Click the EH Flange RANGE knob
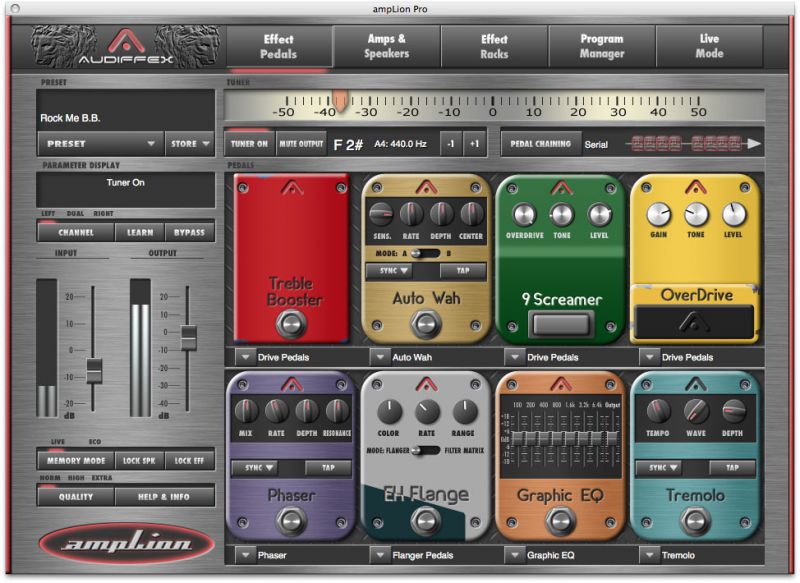Viewport: 800px width, 583px height. point(464,412)
